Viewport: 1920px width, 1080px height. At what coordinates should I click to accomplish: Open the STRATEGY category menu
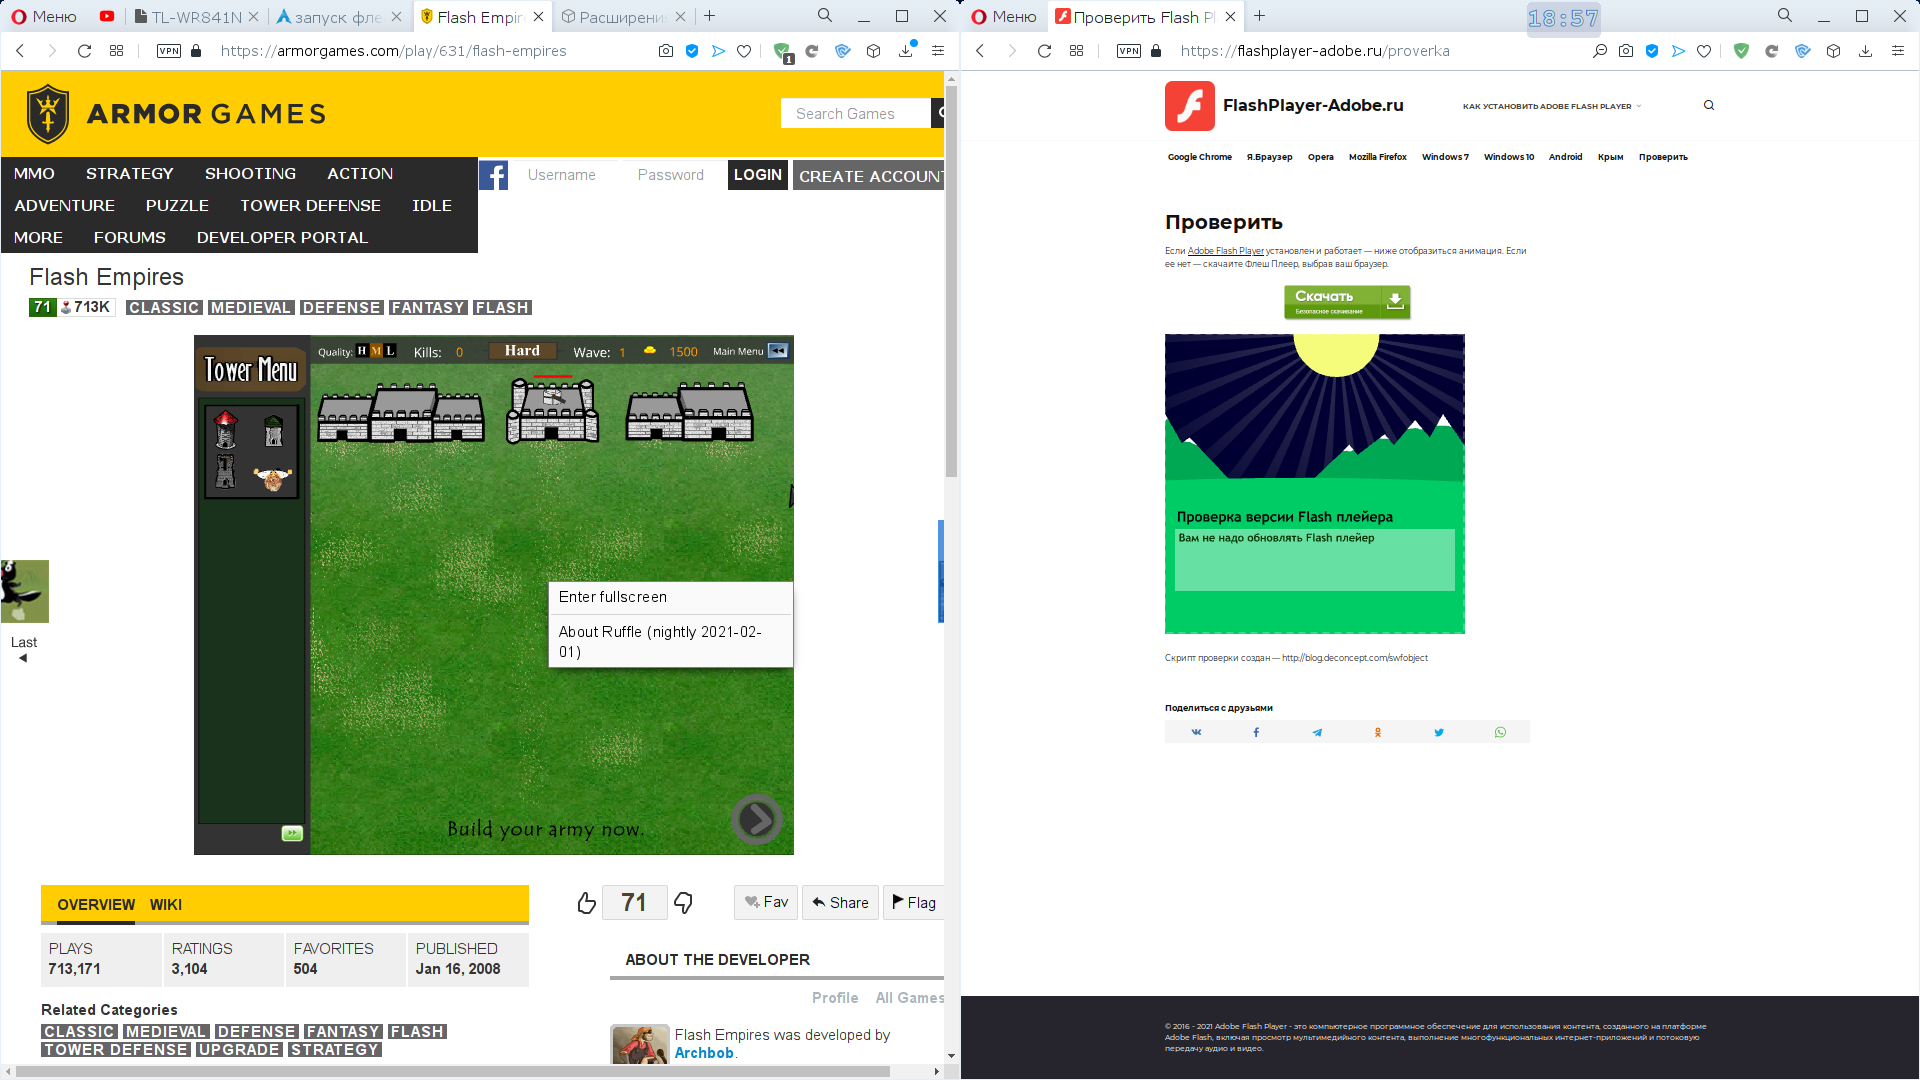coord(129,173)
